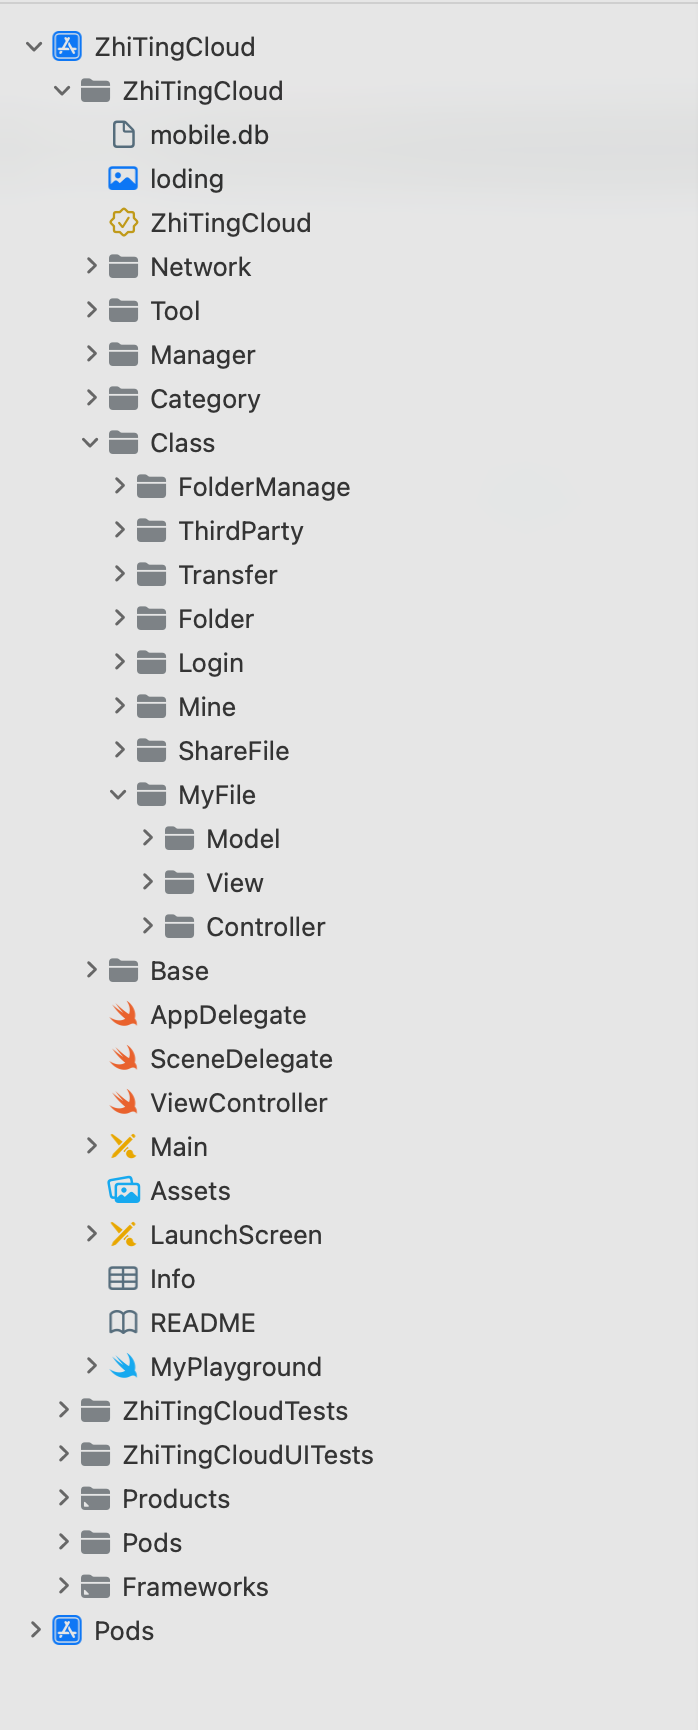Image resolution: width=698 pixels, height=1730 pixels.
Task: Select the loding image asset icon
Action: [123, 179]
